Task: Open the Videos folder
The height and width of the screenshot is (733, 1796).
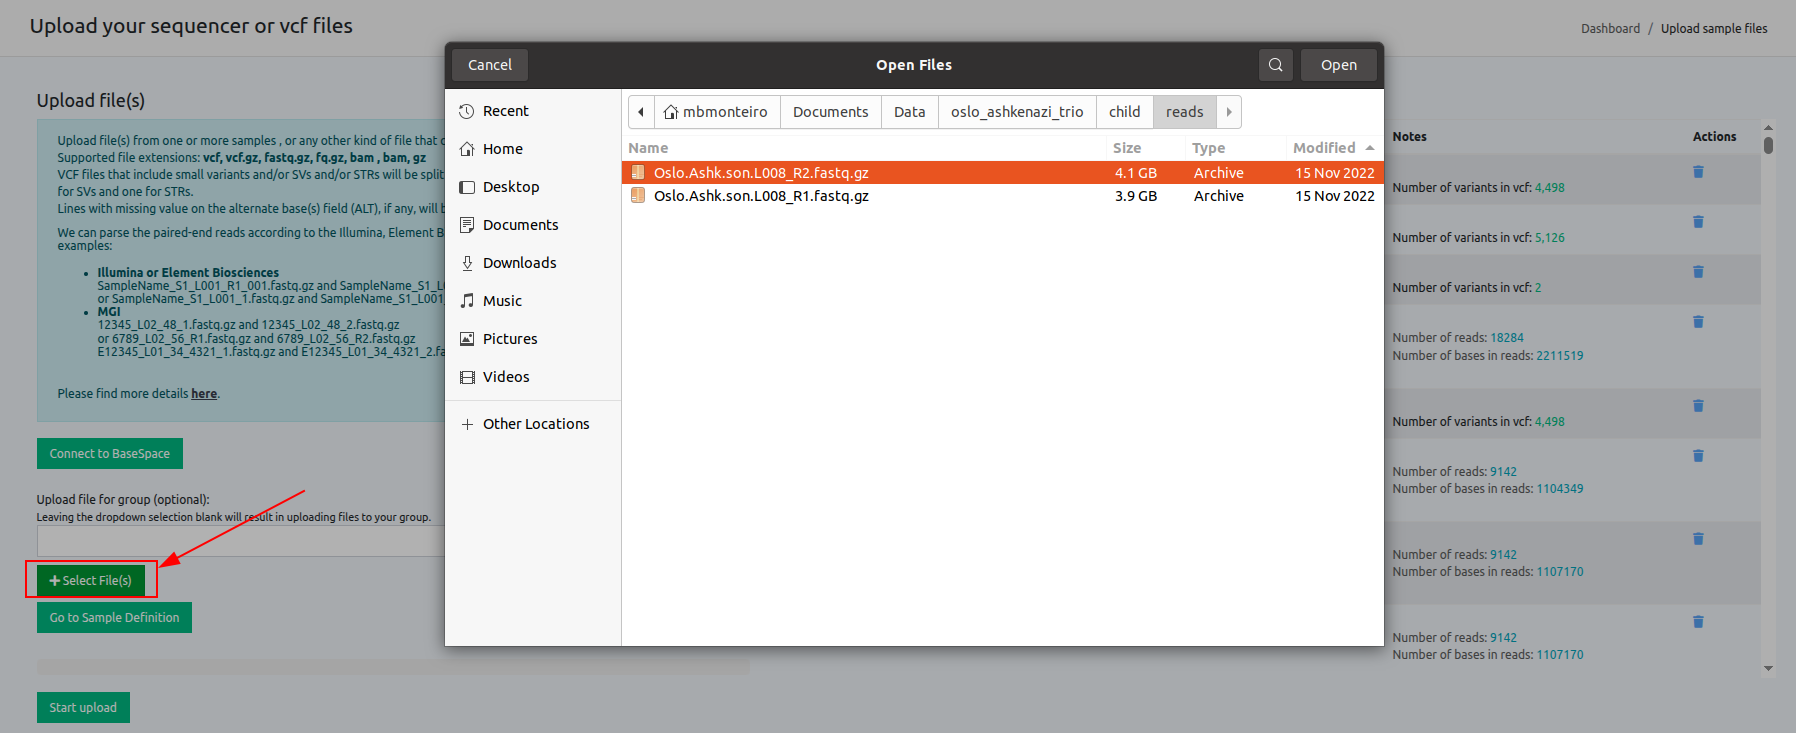Action: (506, 377)
